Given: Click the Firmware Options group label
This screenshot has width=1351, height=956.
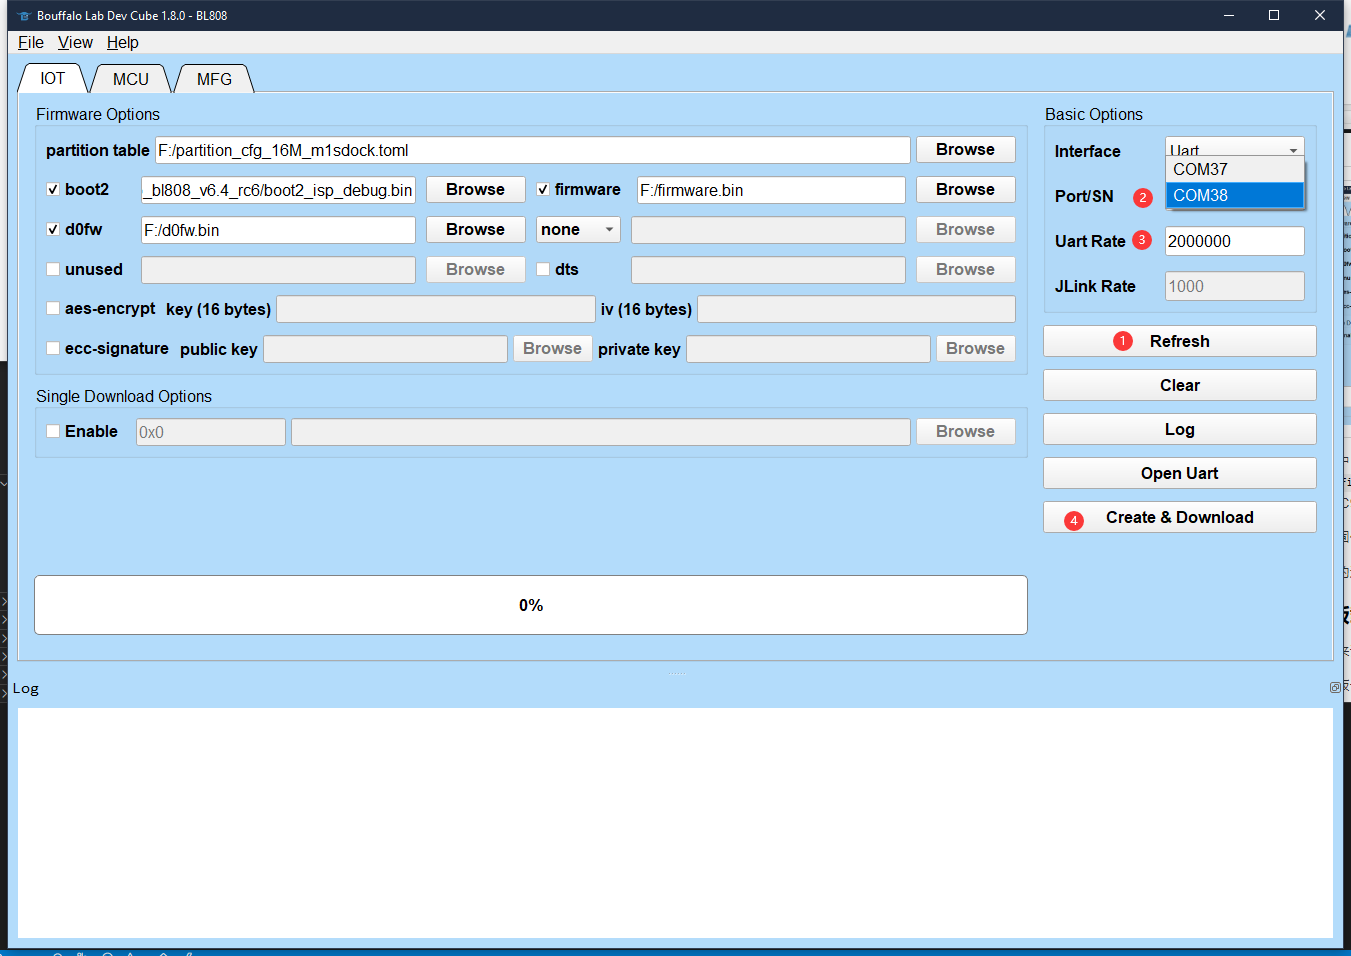Looking at the screenshot, I should (x=98, y=114).
